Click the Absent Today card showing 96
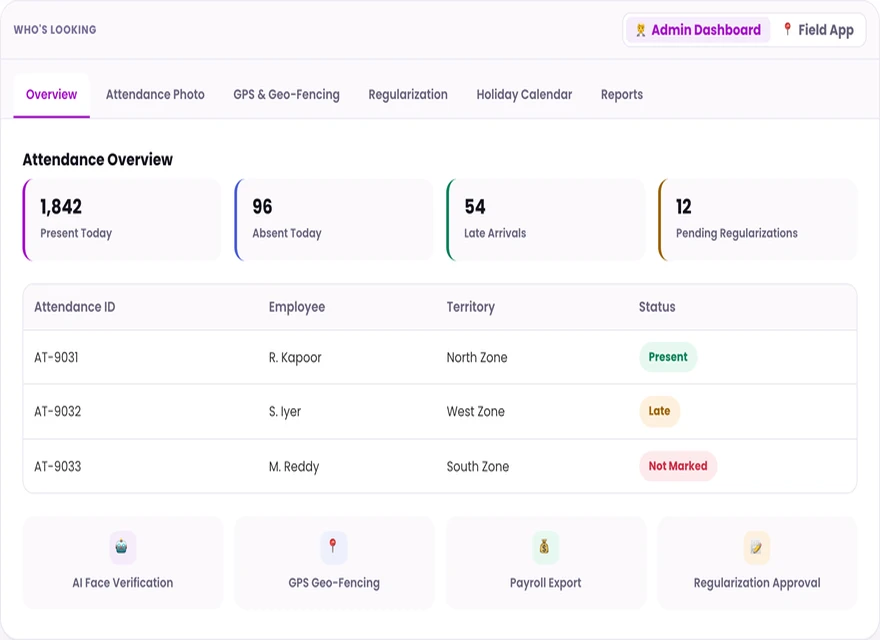 [334, 220]
